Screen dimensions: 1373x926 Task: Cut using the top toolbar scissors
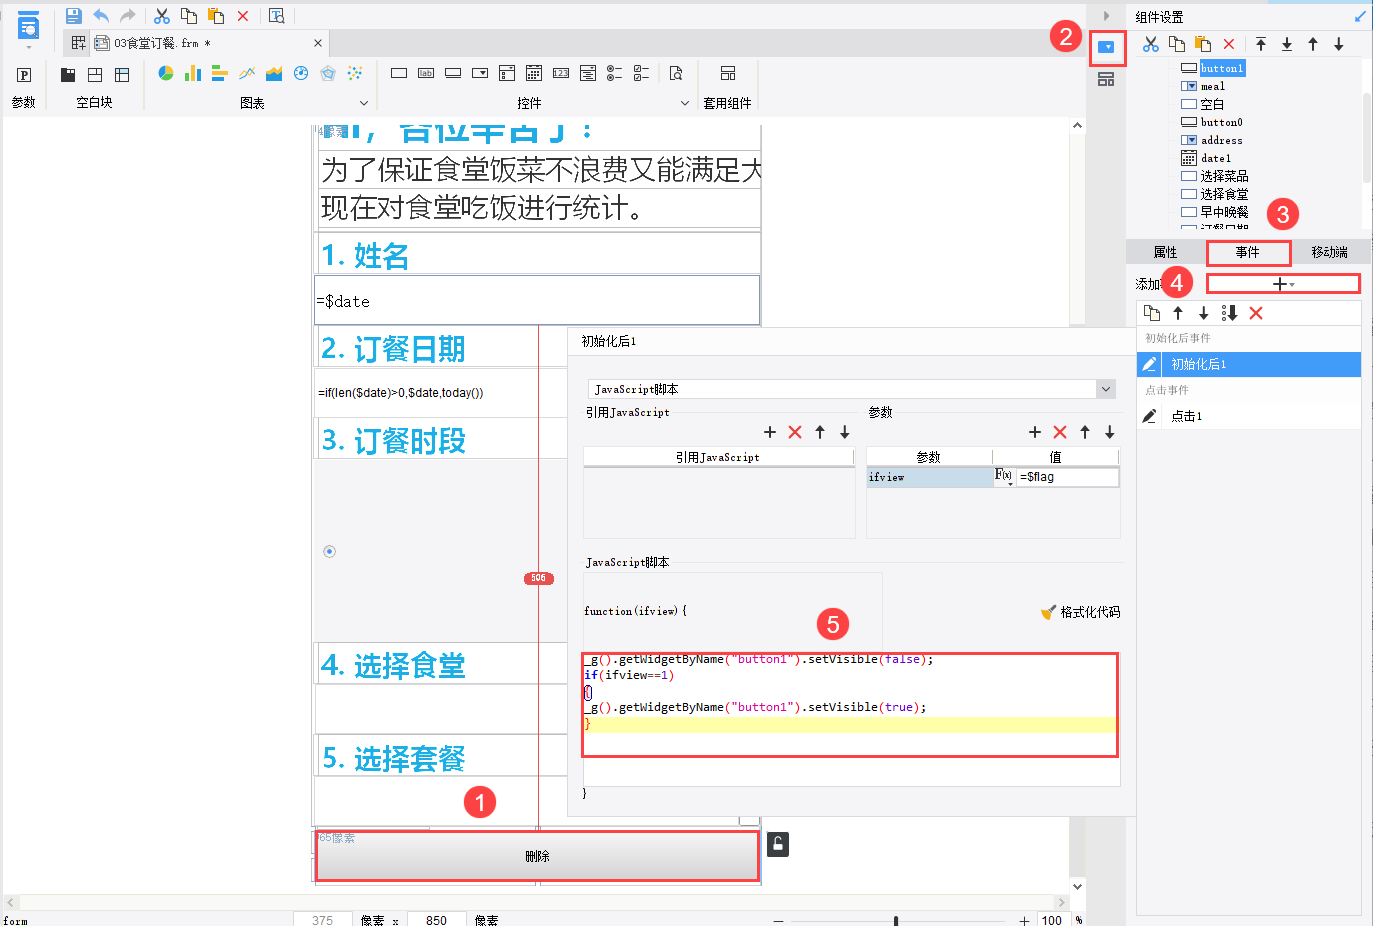click(161, 16)
